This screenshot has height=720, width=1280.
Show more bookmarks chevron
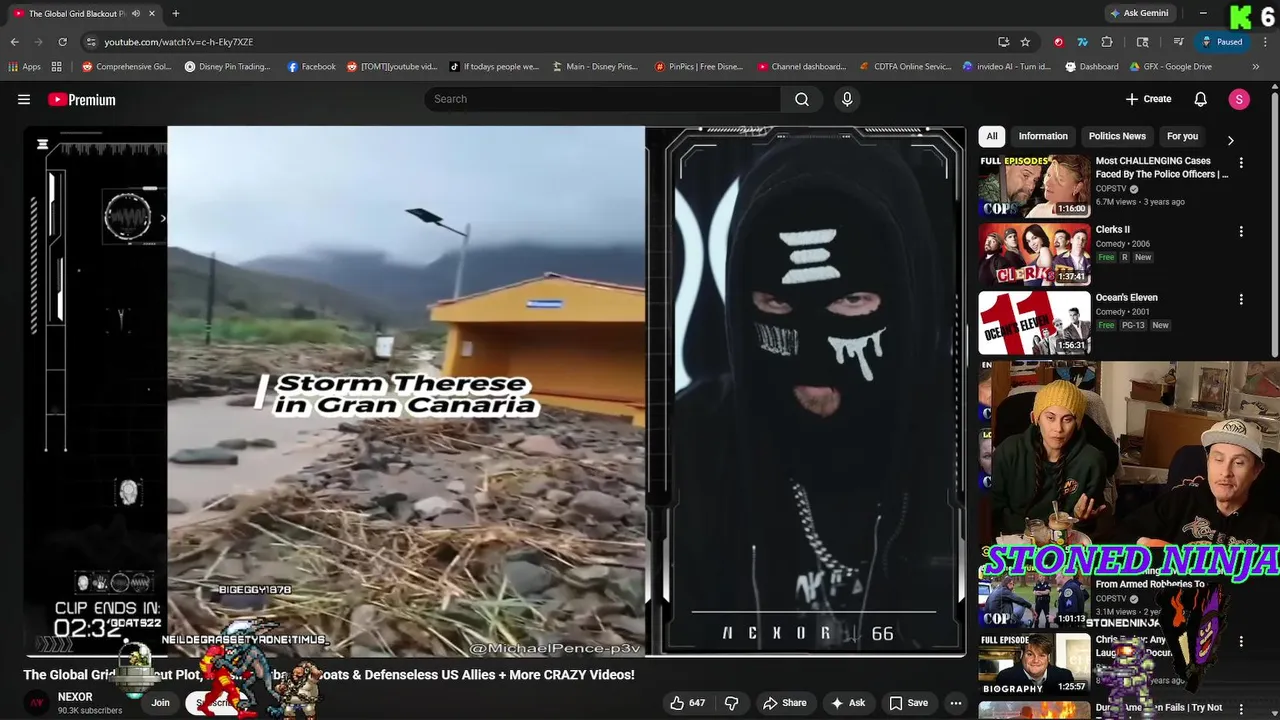1256,67
